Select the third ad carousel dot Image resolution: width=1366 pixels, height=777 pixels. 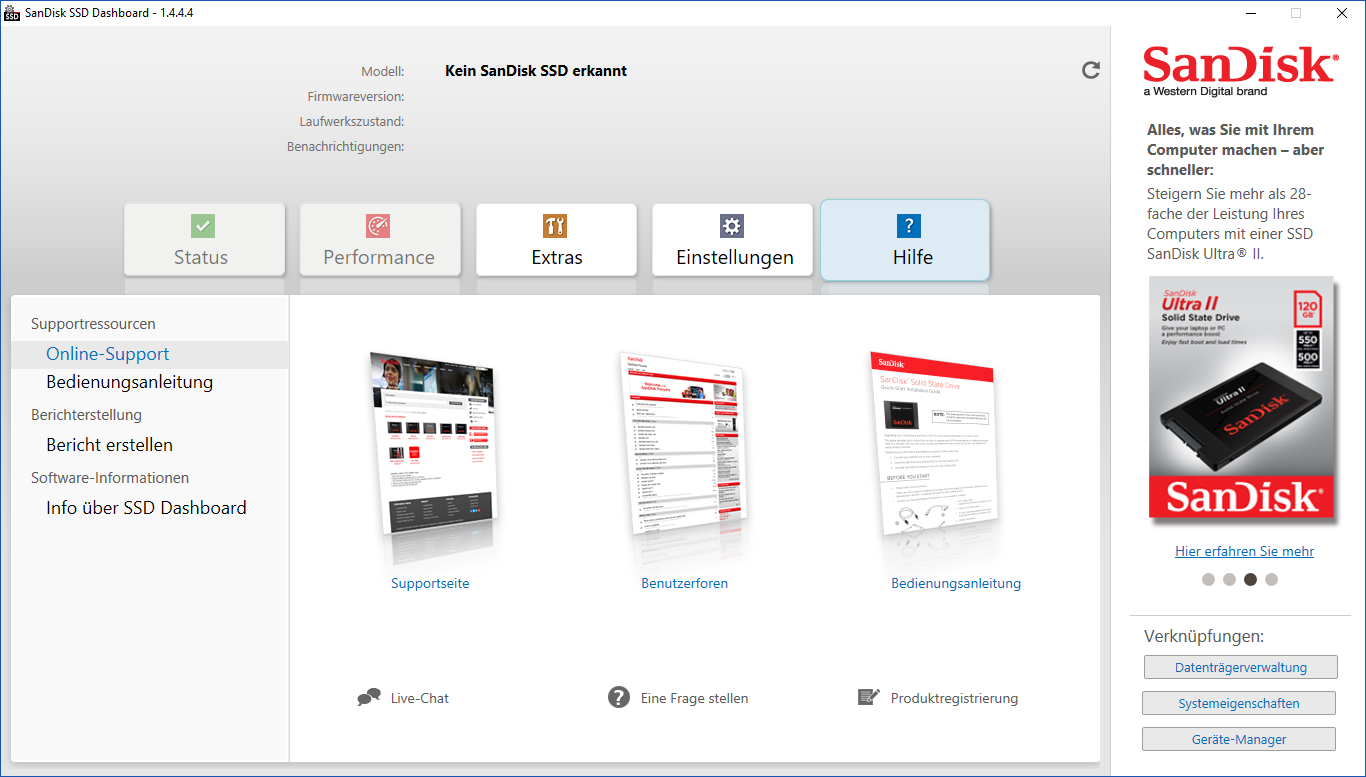point(1250,579)
